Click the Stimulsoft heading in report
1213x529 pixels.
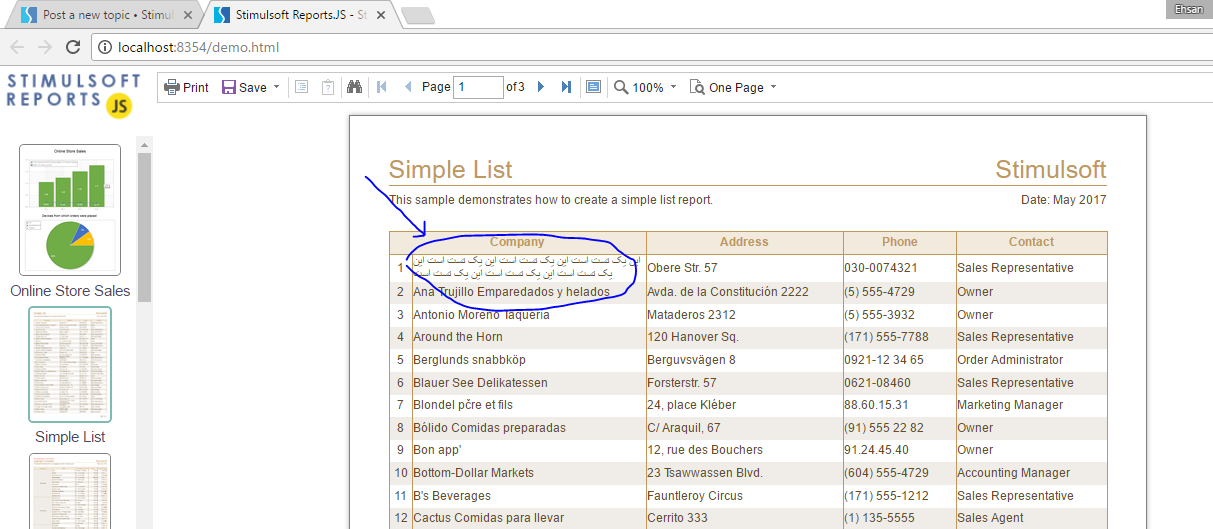[x=1051, y=169]
